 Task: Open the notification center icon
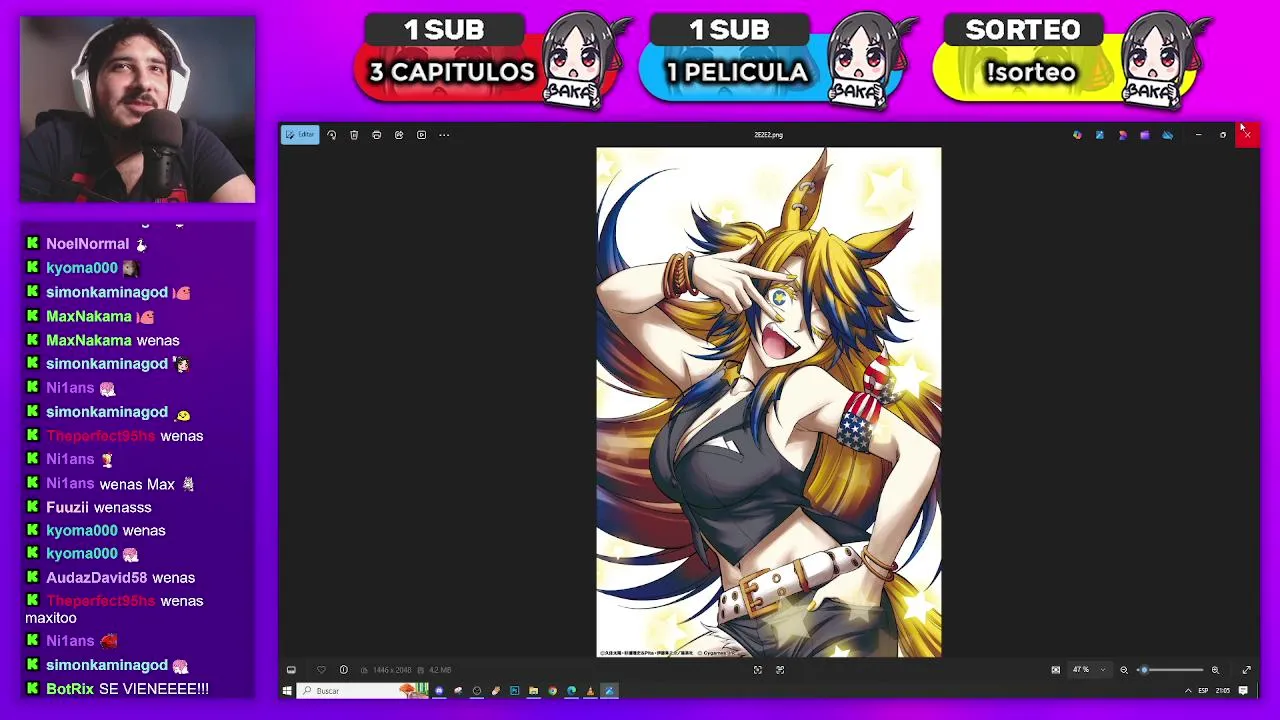(x=1243, y=691)
